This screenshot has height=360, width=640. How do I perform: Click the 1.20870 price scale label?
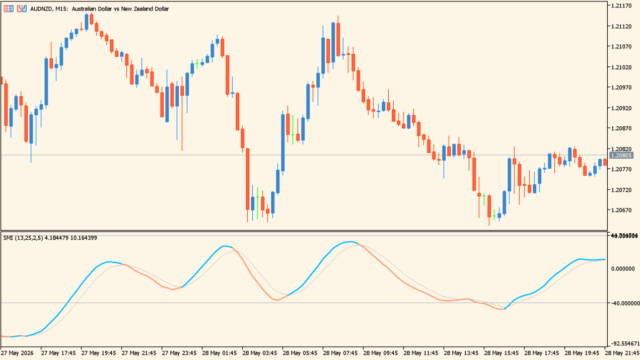pos(621,129)
